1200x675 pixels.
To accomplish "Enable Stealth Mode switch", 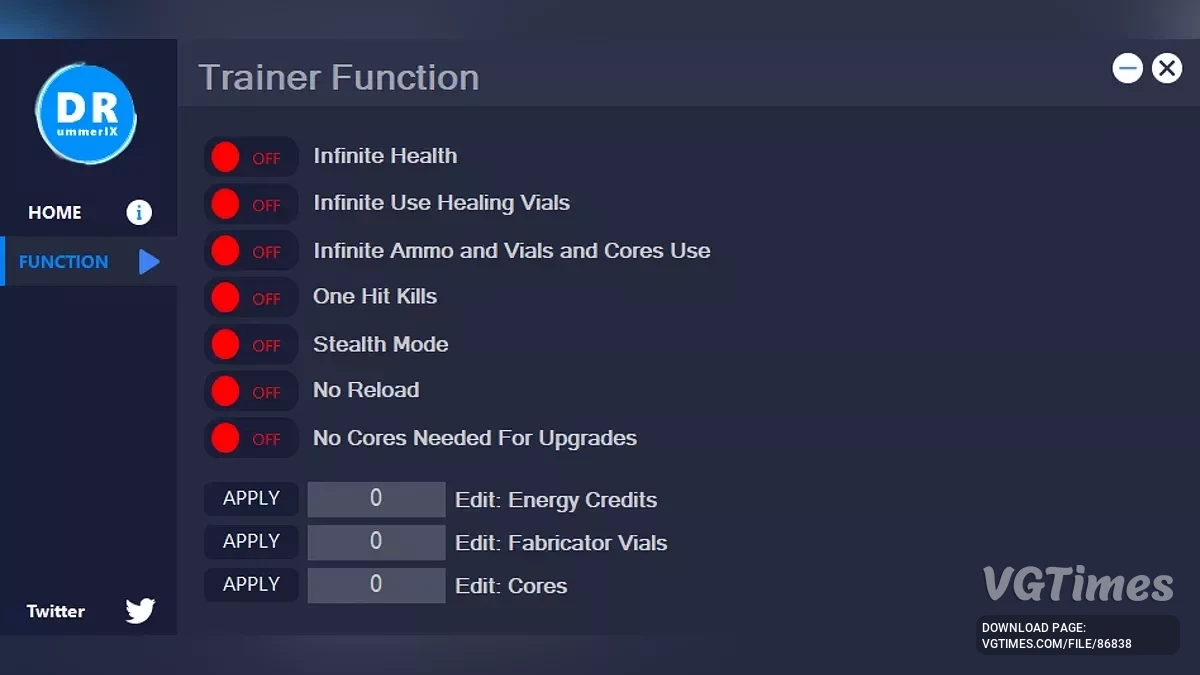I will (x=250, y=345).
